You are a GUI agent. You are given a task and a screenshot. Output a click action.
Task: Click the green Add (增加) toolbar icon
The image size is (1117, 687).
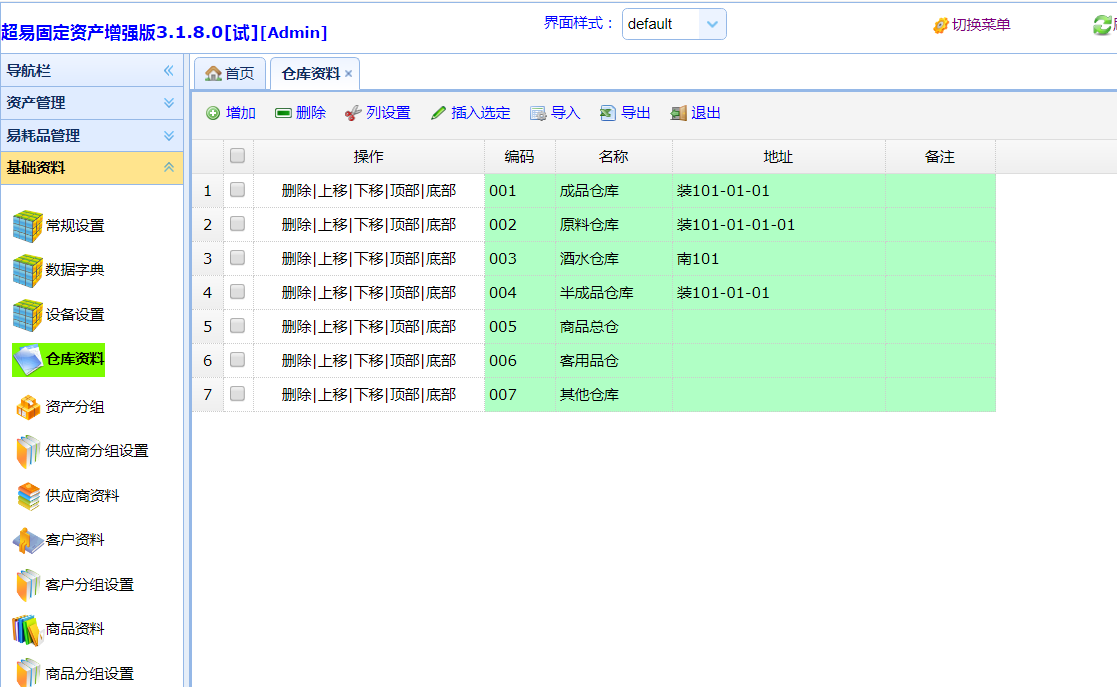coord(213,114)
